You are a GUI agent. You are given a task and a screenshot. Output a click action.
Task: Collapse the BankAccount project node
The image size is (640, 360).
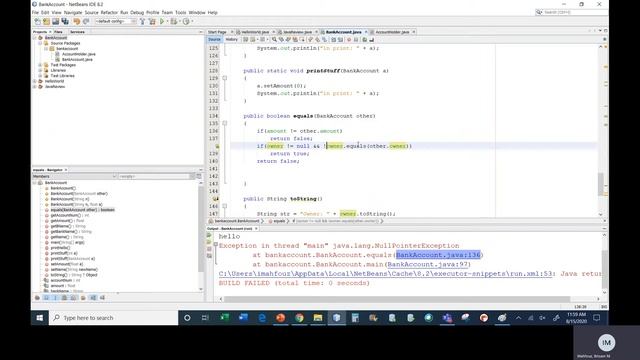pos(35,38)
